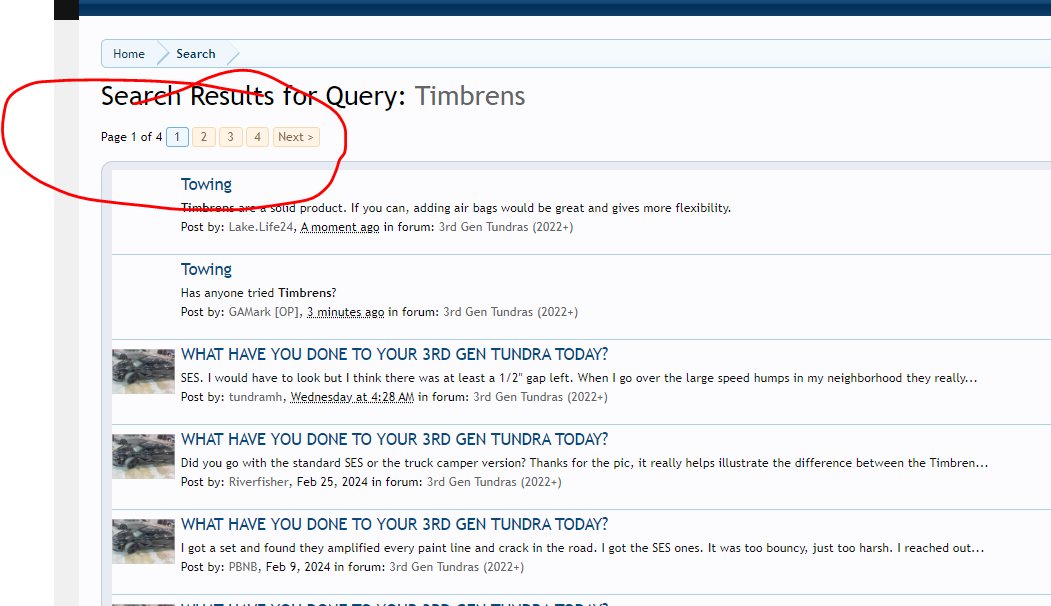Click the 'A moment ago' timestamp

(x=340, y=227)
